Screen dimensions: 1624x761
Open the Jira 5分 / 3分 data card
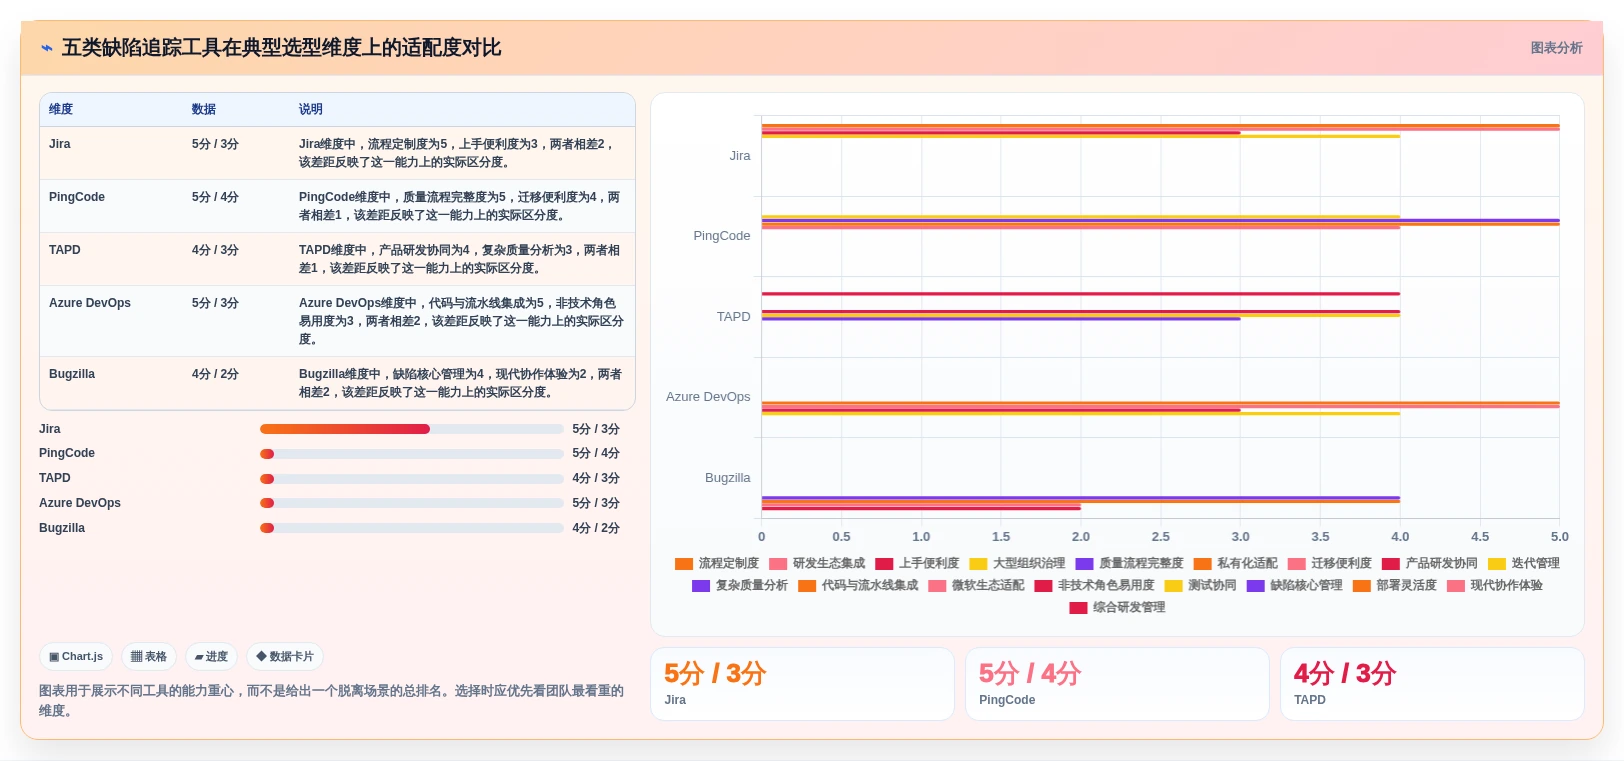(x=802, y=684)
